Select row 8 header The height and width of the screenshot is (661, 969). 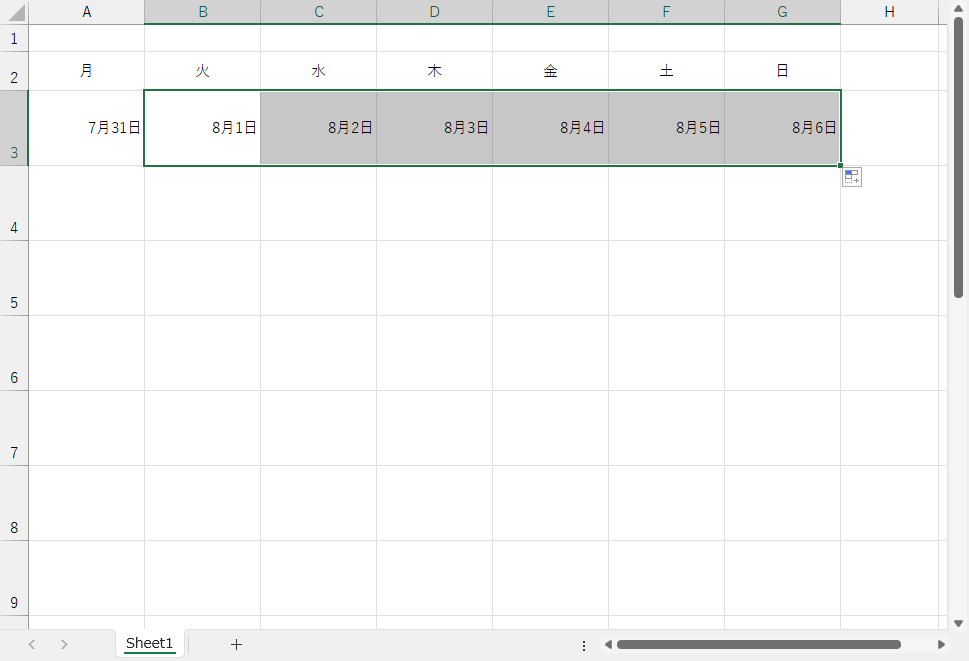(x=14, y=503)
